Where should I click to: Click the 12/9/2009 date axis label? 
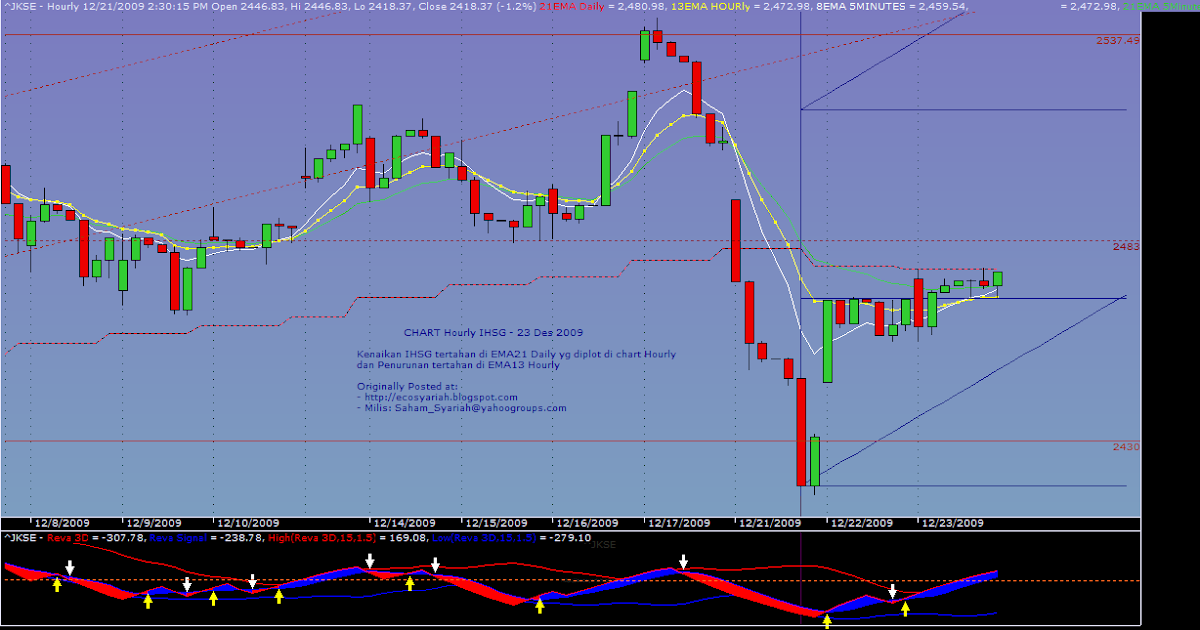pos(154,523)
